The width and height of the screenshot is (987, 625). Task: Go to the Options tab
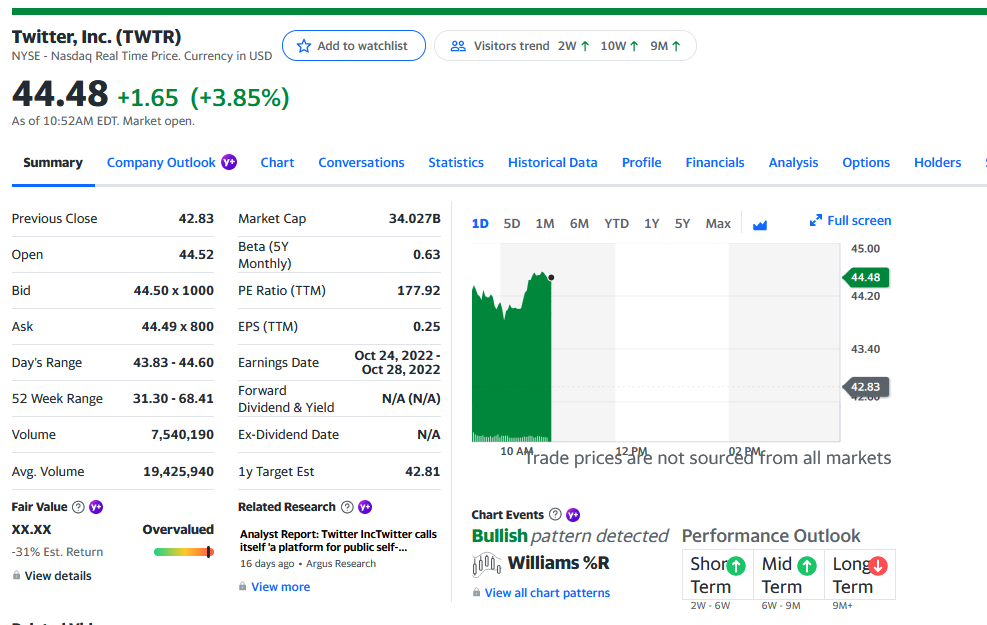point(866,162)
